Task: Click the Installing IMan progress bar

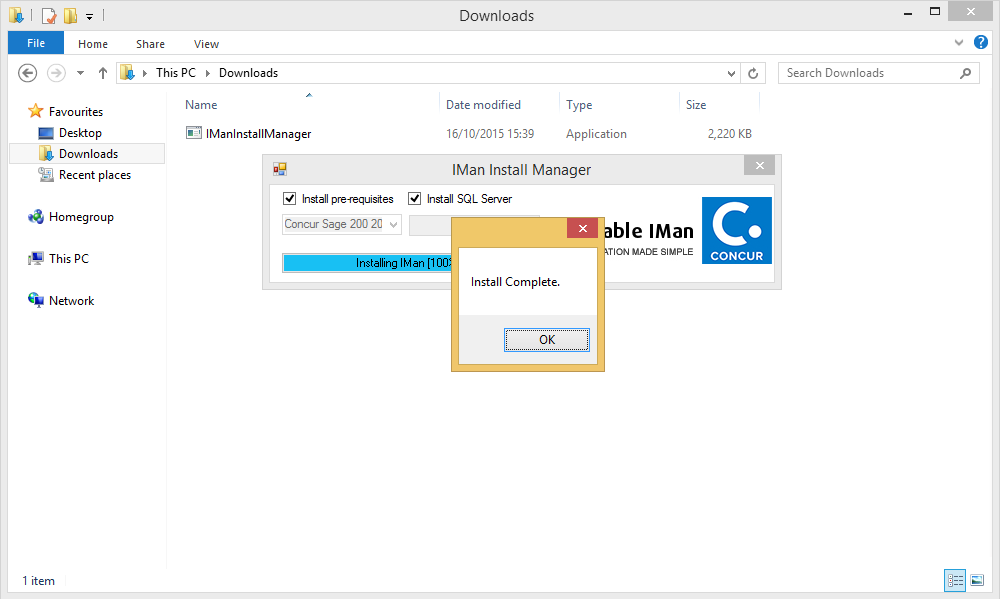Action: click(366, 263)
